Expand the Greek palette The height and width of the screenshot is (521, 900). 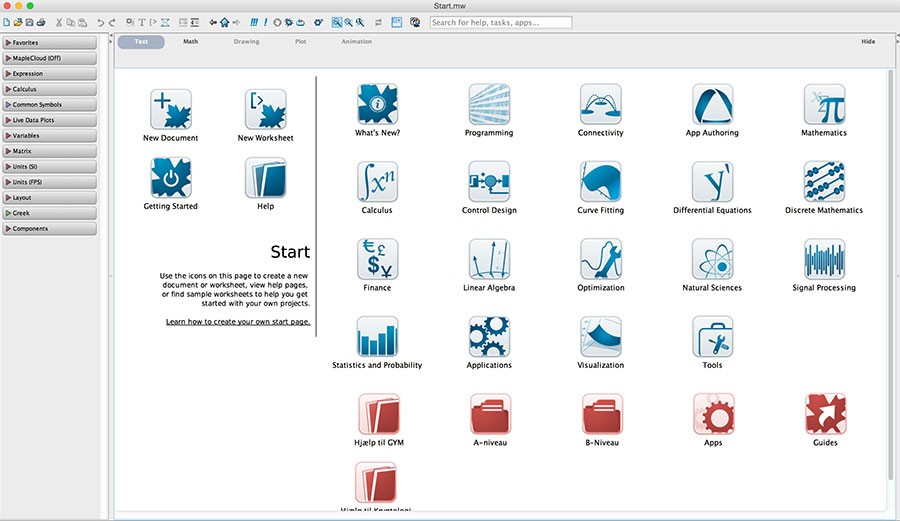point(49,213)
